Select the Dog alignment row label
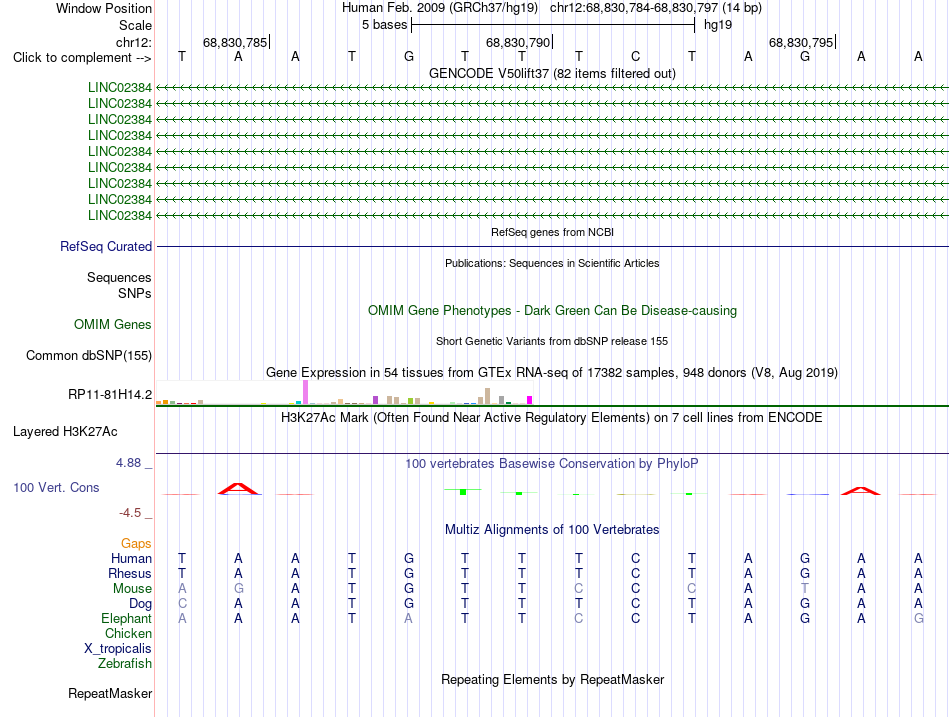Screen dimensions: 950x717 [x=140, y=604]
